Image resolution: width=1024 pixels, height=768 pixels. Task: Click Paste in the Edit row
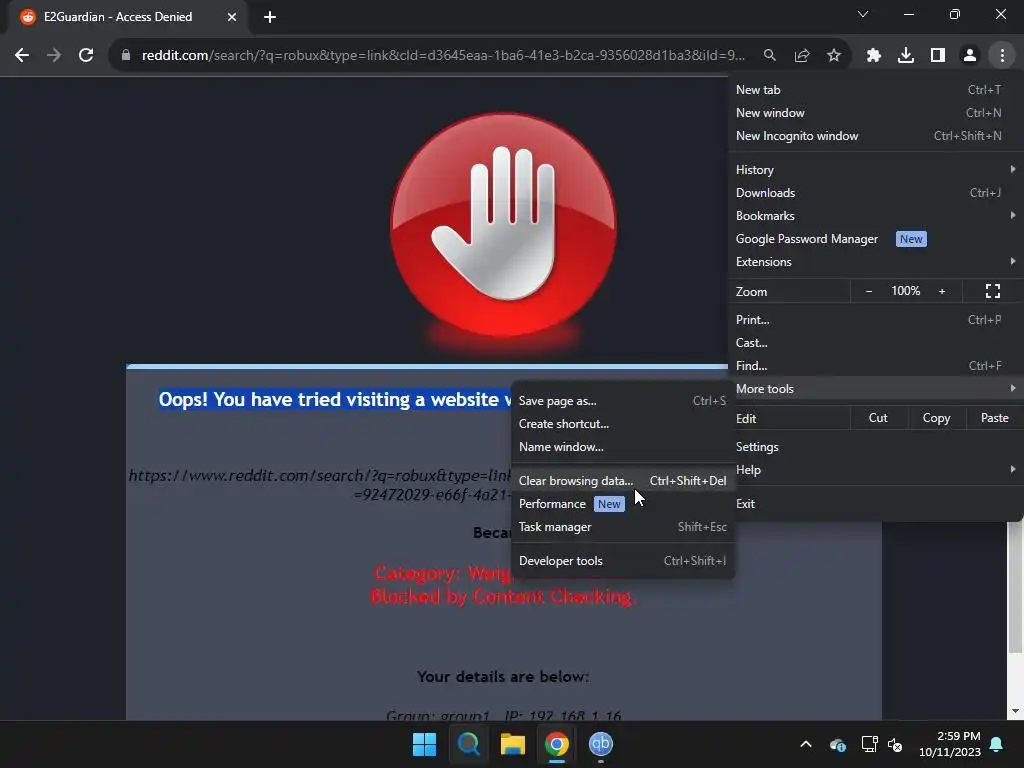click(994, 418)
